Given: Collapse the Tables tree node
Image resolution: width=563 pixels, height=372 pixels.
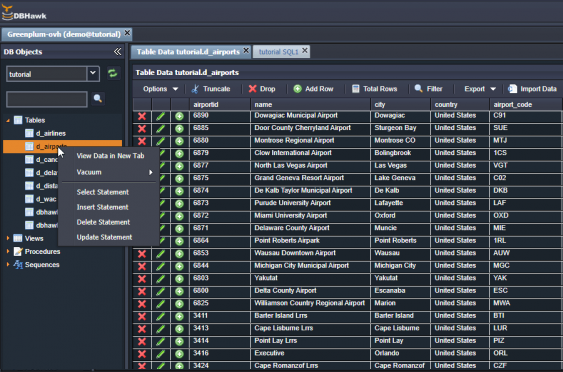Looking at the screenshot, I should tap(8, 121).
